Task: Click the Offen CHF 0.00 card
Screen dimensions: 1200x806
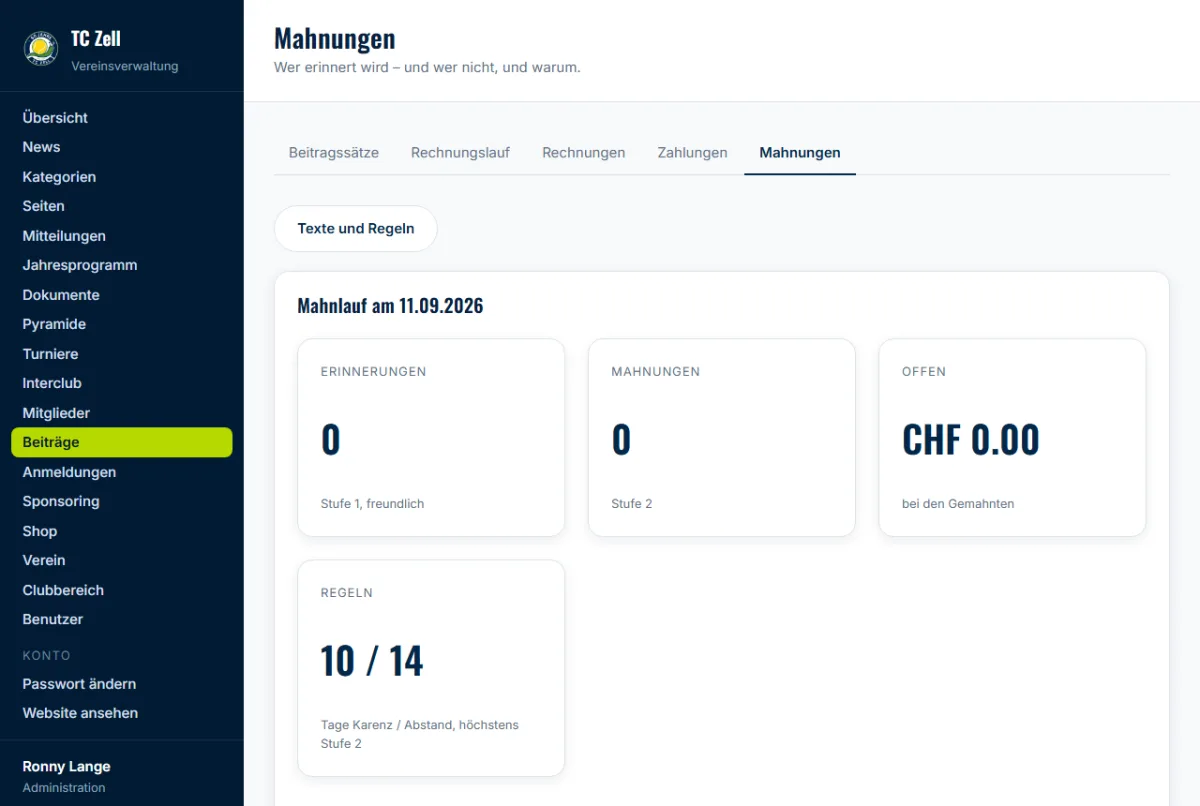Action: [x=1012, y=437]
